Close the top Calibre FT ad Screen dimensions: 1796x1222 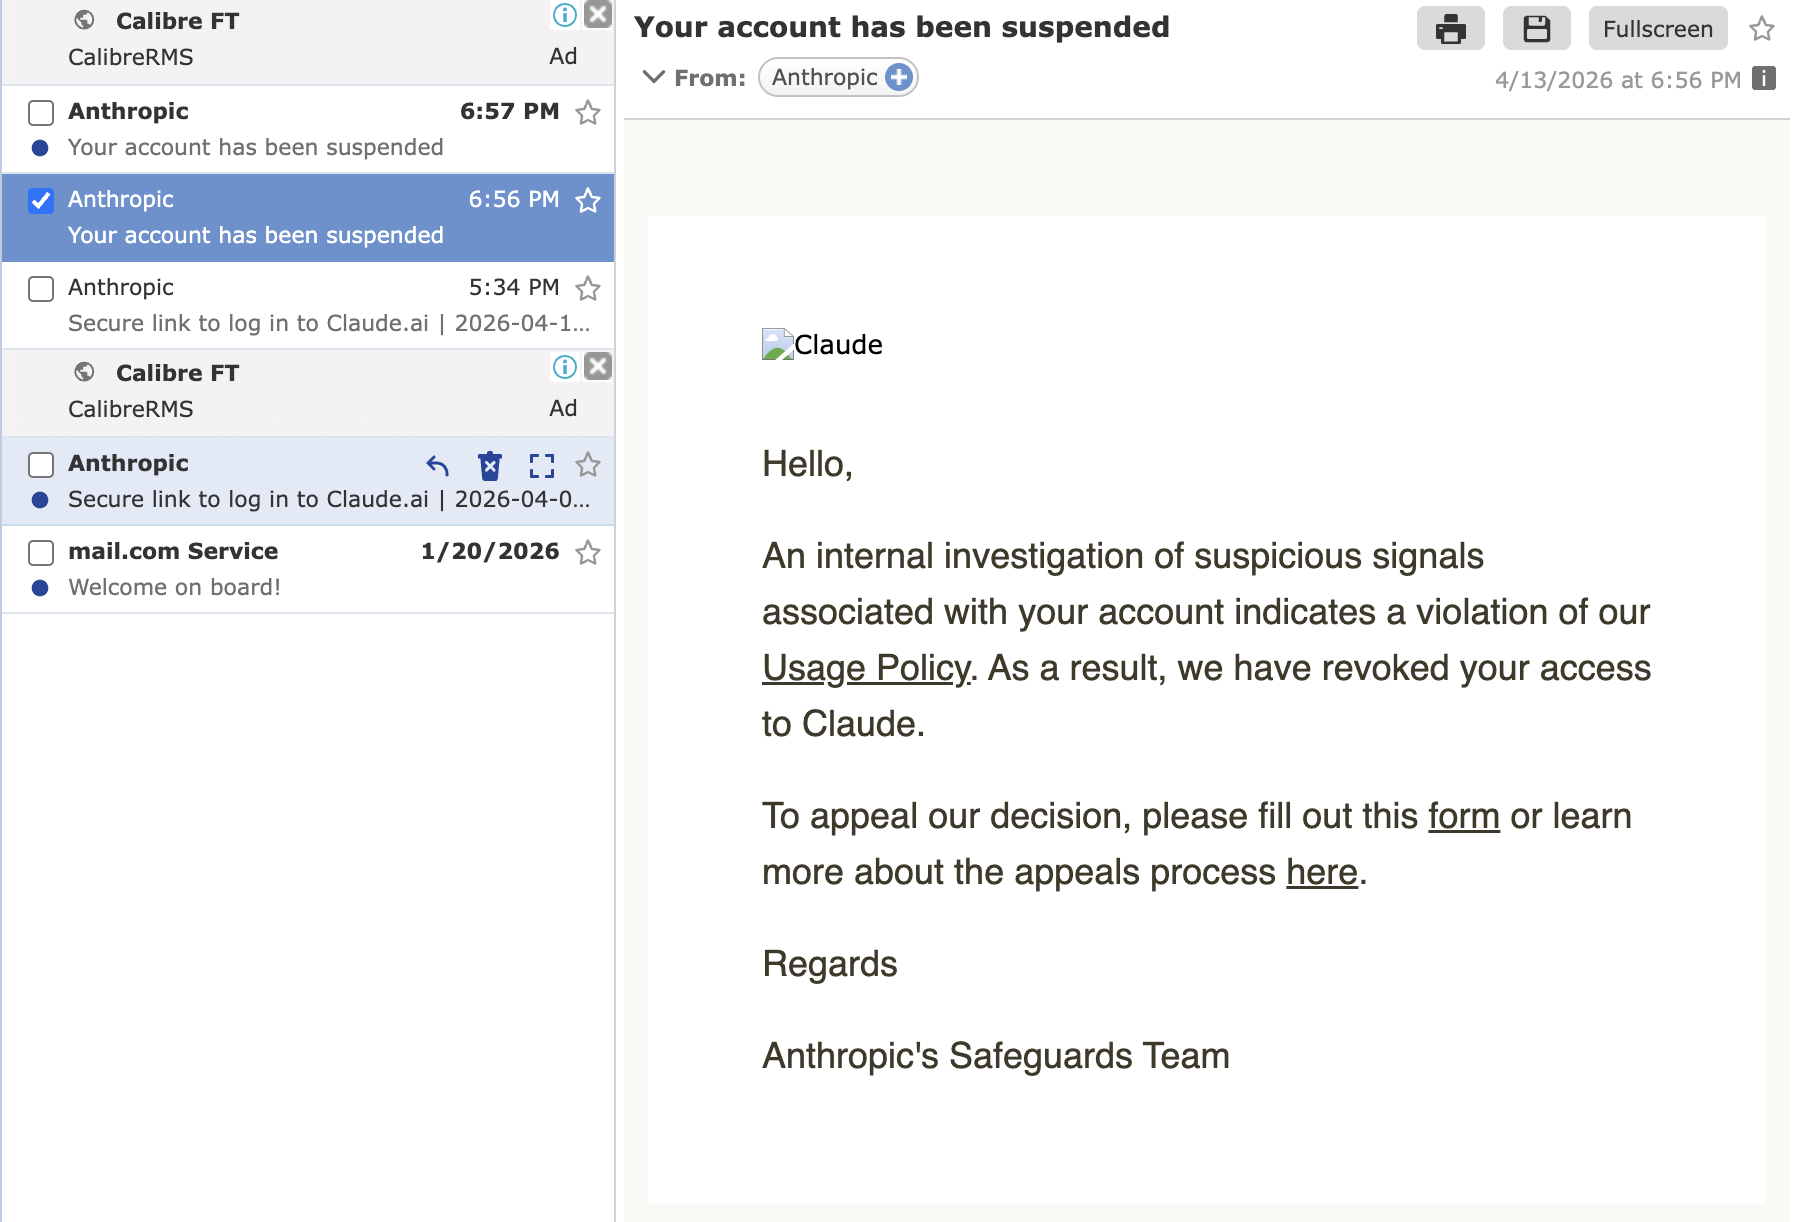598,14
